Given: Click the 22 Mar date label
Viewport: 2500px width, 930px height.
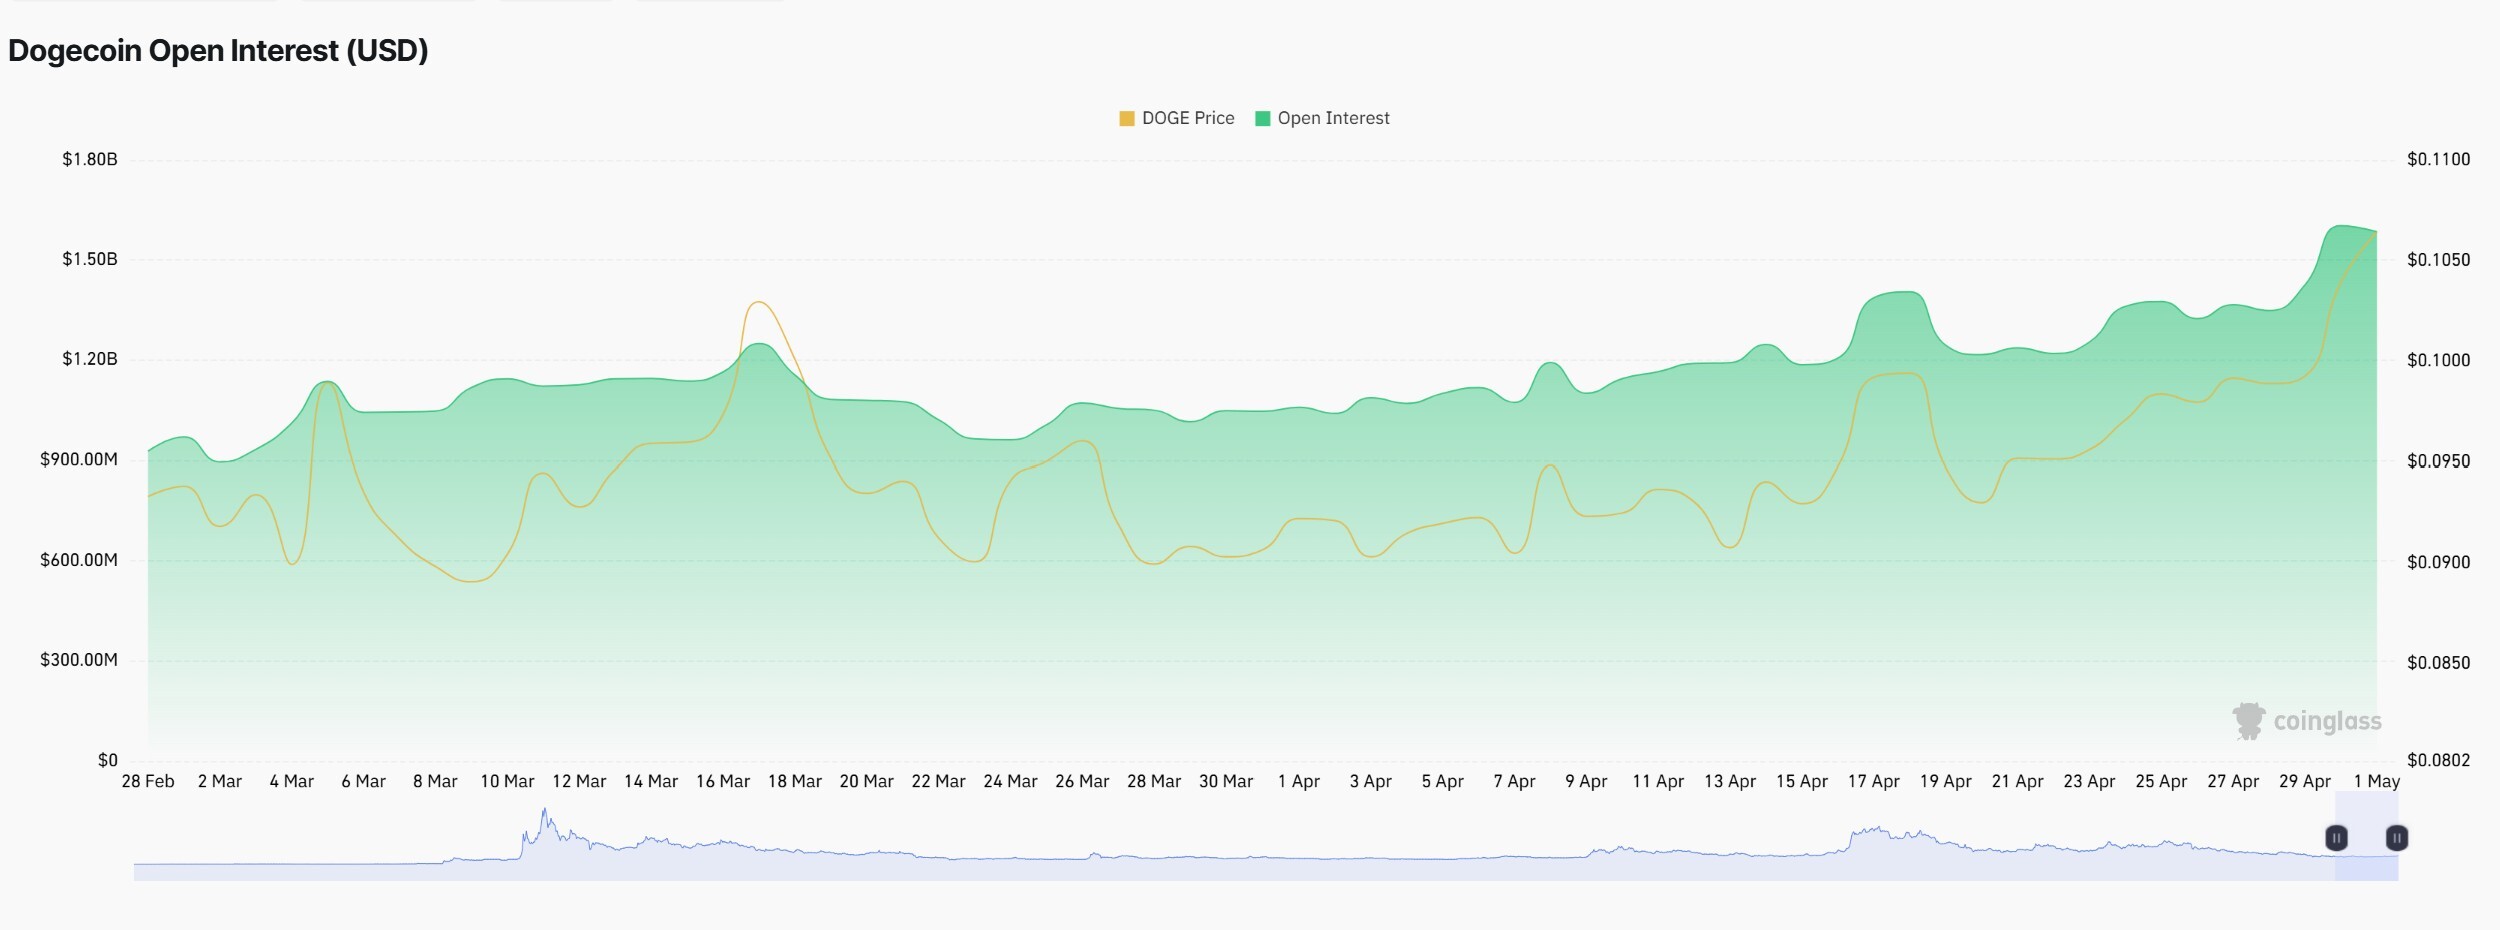Looking at the screenshot, I should [939, 781].
